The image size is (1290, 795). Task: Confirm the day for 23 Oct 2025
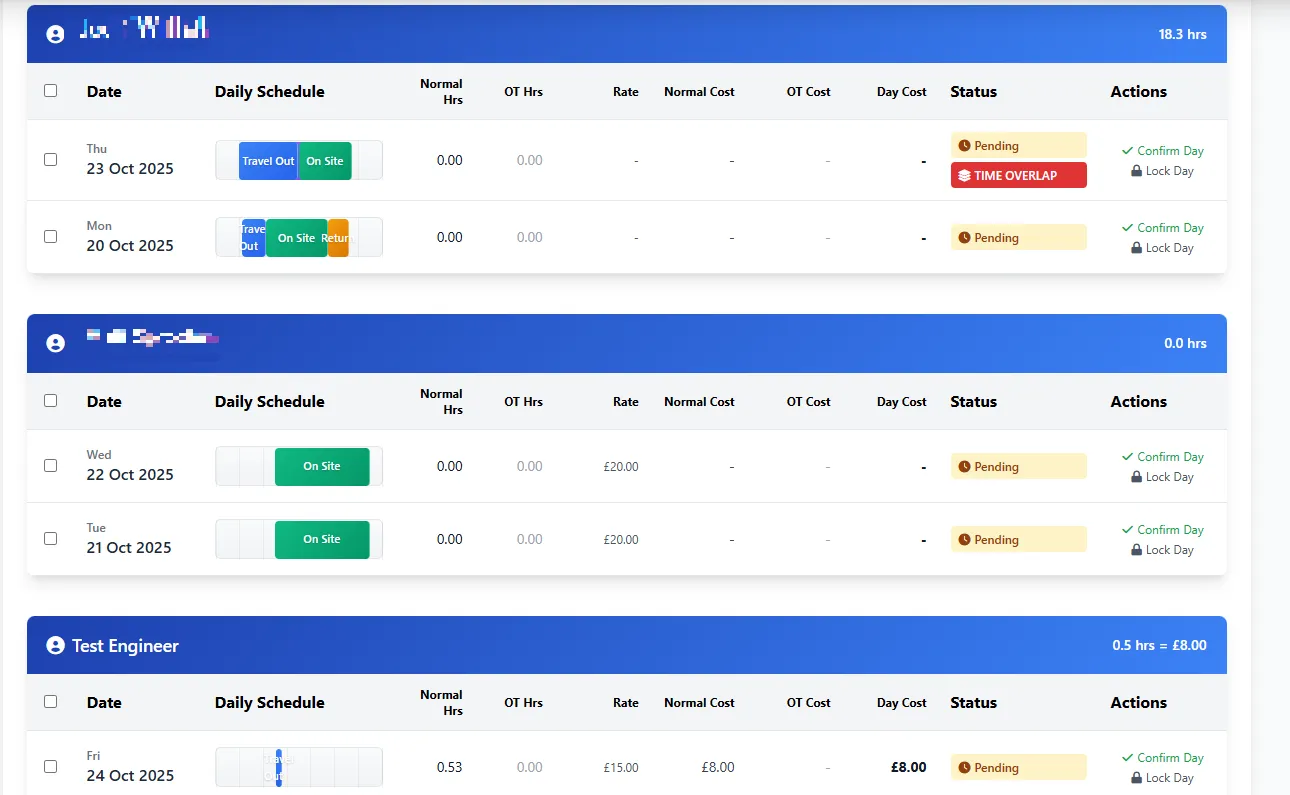(1162, 151)
